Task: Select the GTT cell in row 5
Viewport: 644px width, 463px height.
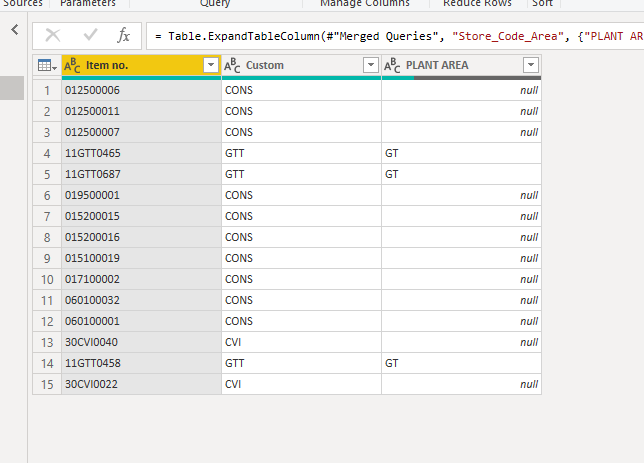Action: (301, 174)
